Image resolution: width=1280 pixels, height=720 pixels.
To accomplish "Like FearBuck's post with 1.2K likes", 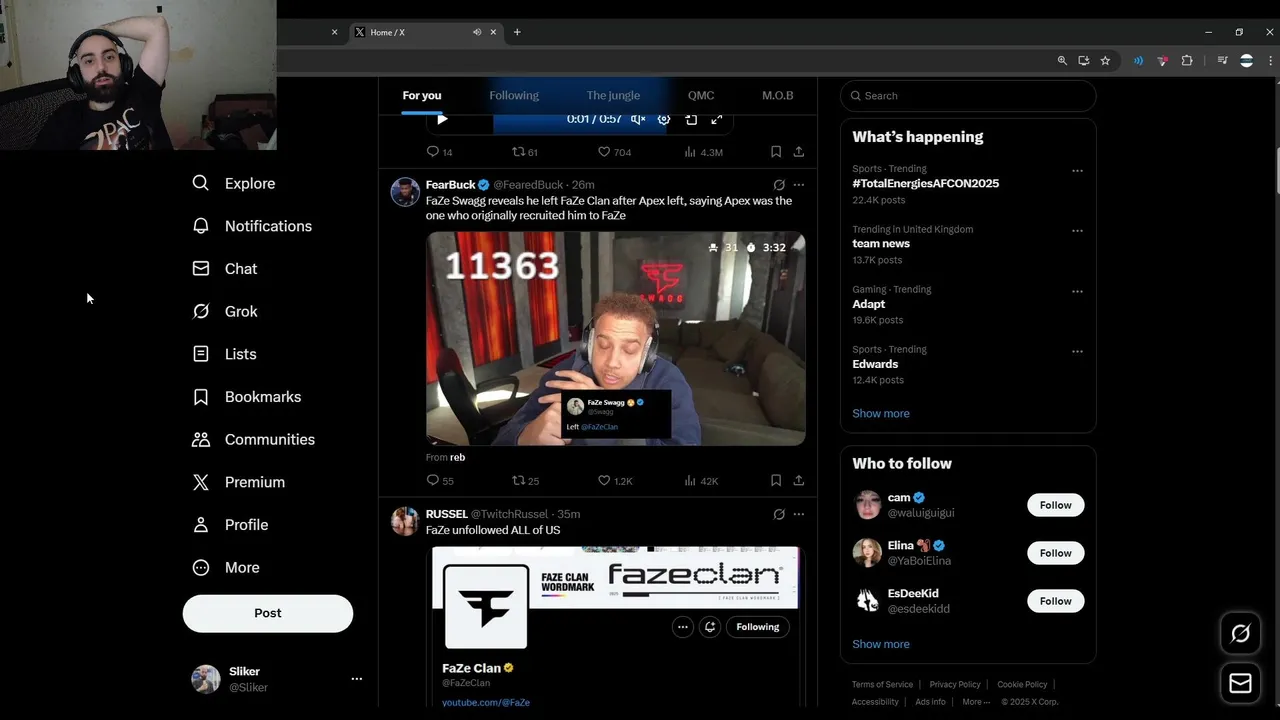I will point(615,481).
